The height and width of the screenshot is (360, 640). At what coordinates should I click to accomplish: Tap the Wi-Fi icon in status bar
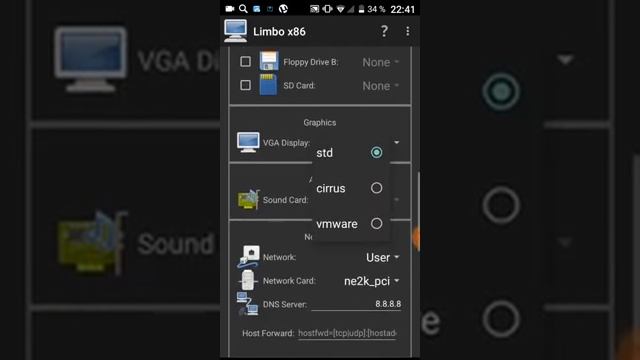pyautogui.click(x=340, y=9)
